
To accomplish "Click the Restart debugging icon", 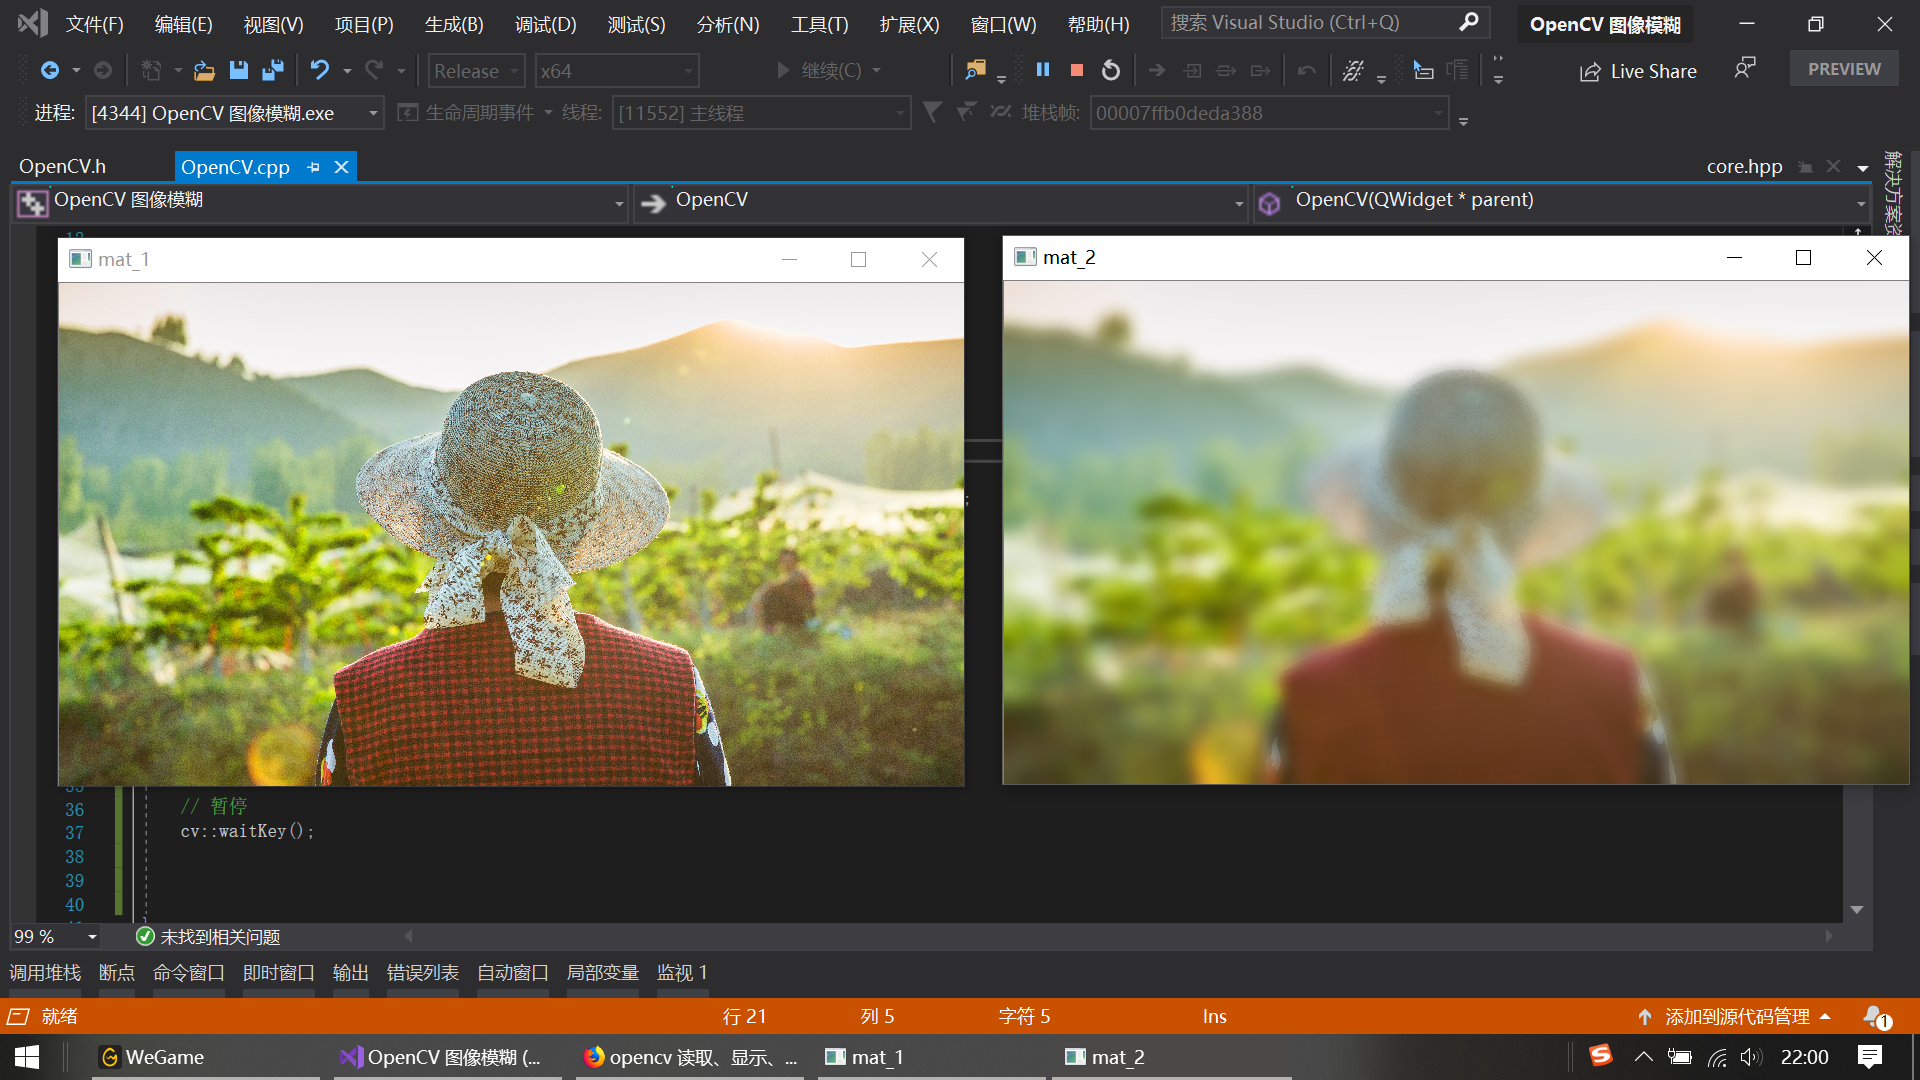I will (x=1111, y=70).
